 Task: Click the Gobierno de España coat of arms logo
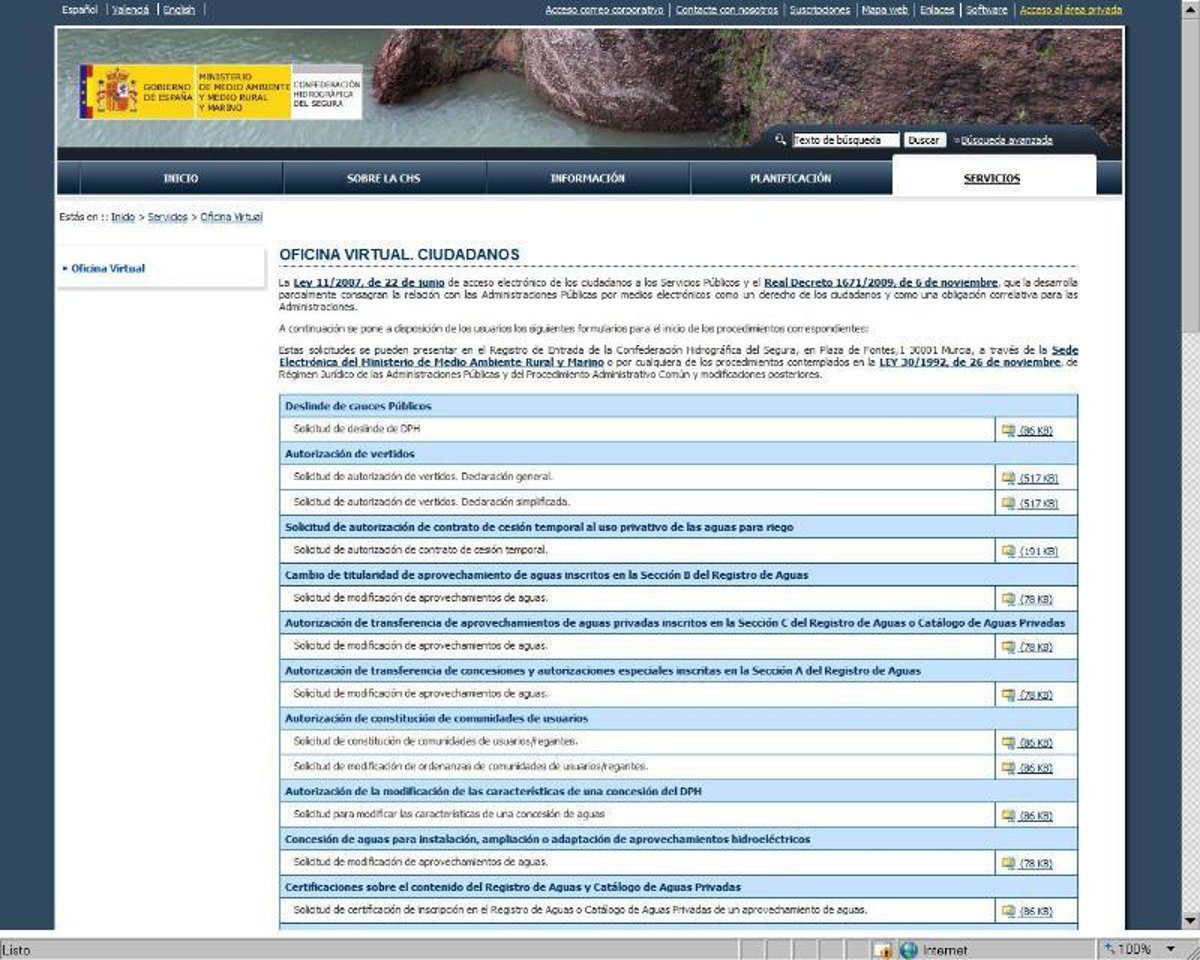(x=117, y=92)
